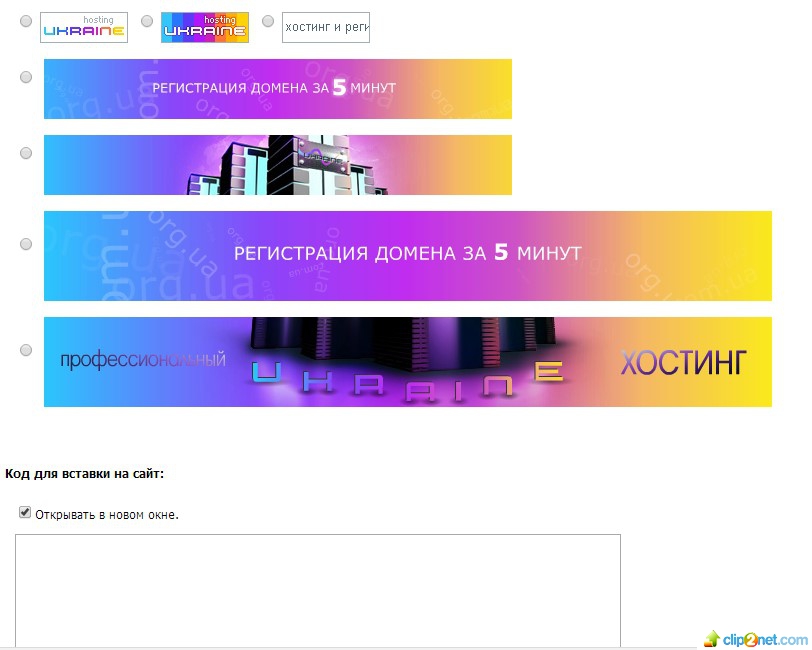Screen dimensions: 812x650
Task: Click the large 'Регистрация домена за 5 минут' banner
Action: pos(407,255)
